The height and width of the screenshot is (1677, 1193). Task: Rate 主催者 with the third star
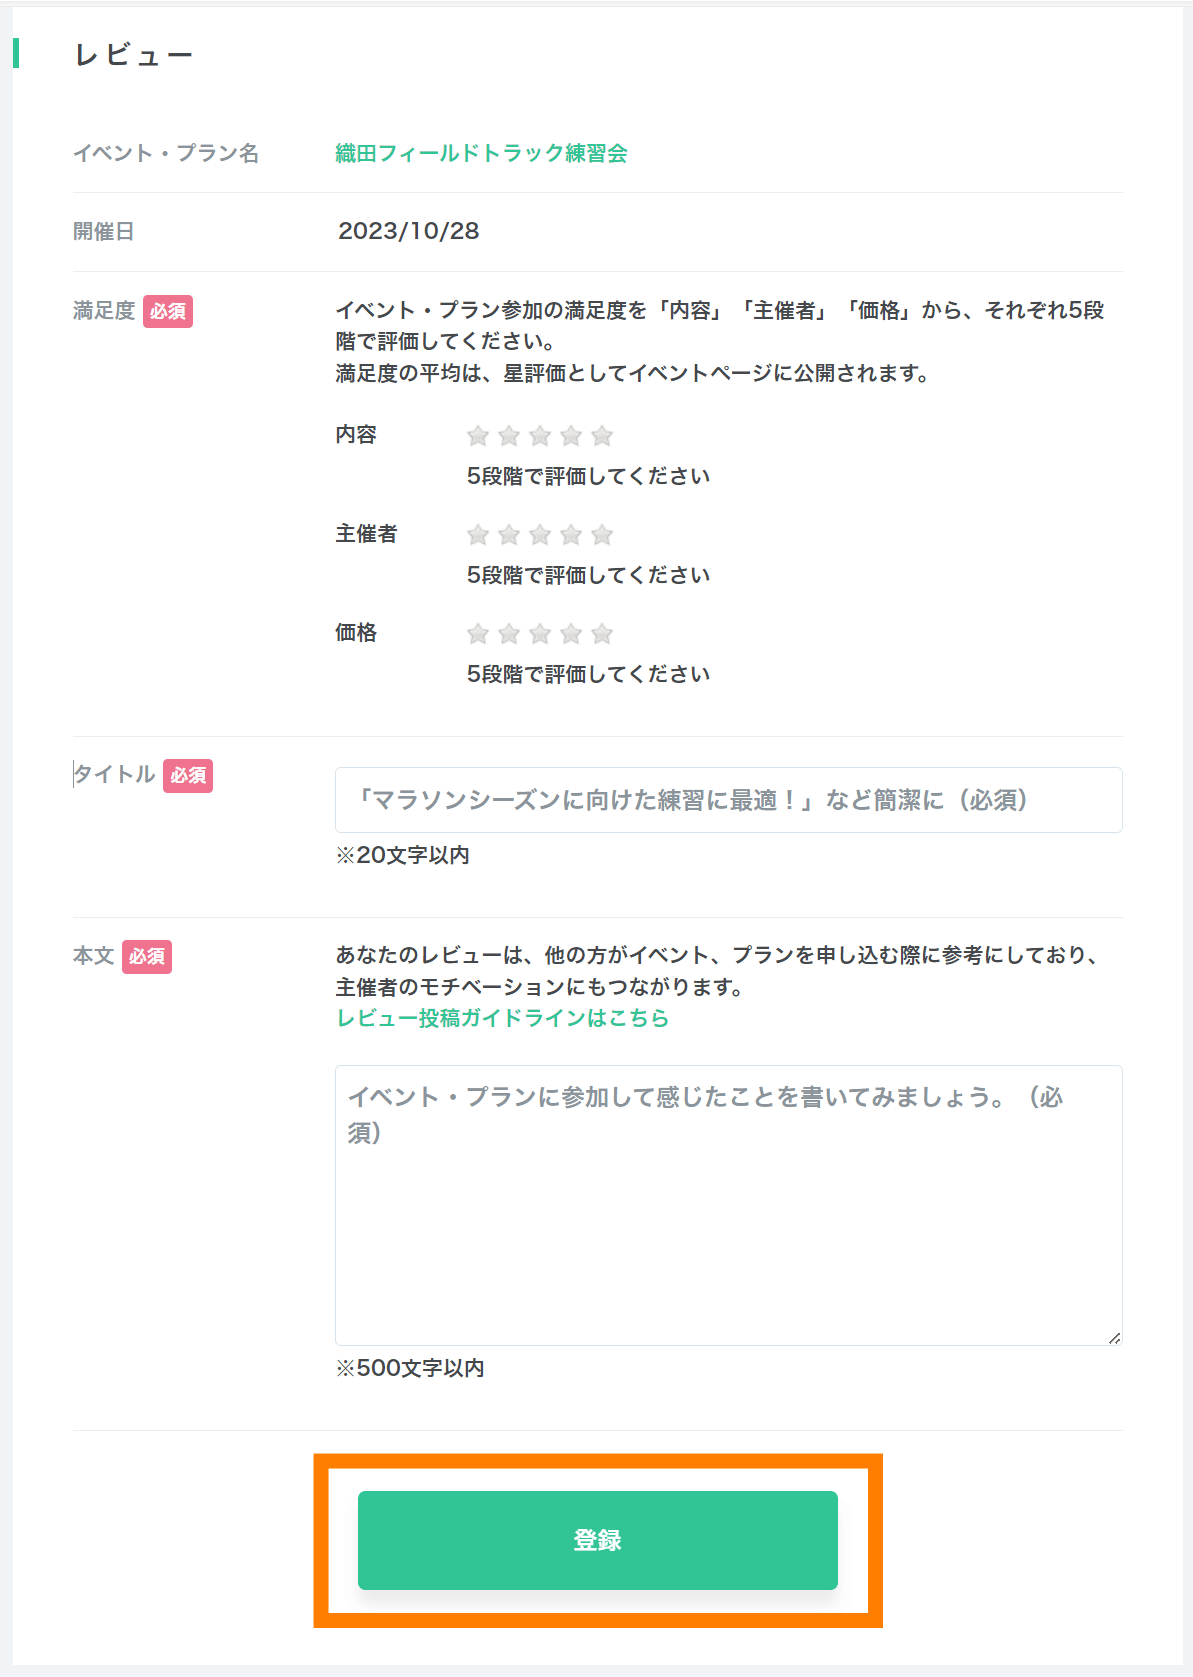(540, 535)
